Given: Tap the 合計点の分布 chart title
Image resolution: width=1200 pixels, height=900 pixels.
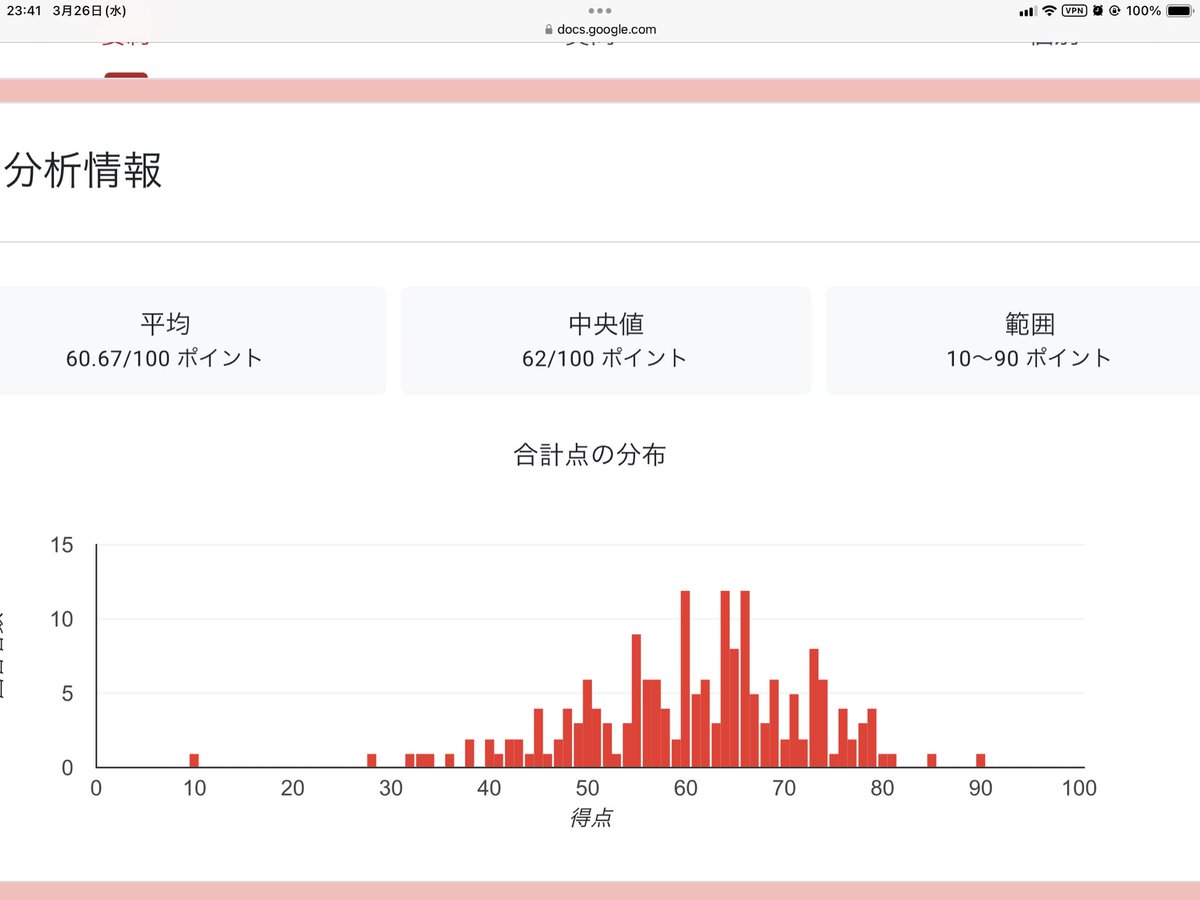Looking at the screenshot, I should click(x=589, y=454).
